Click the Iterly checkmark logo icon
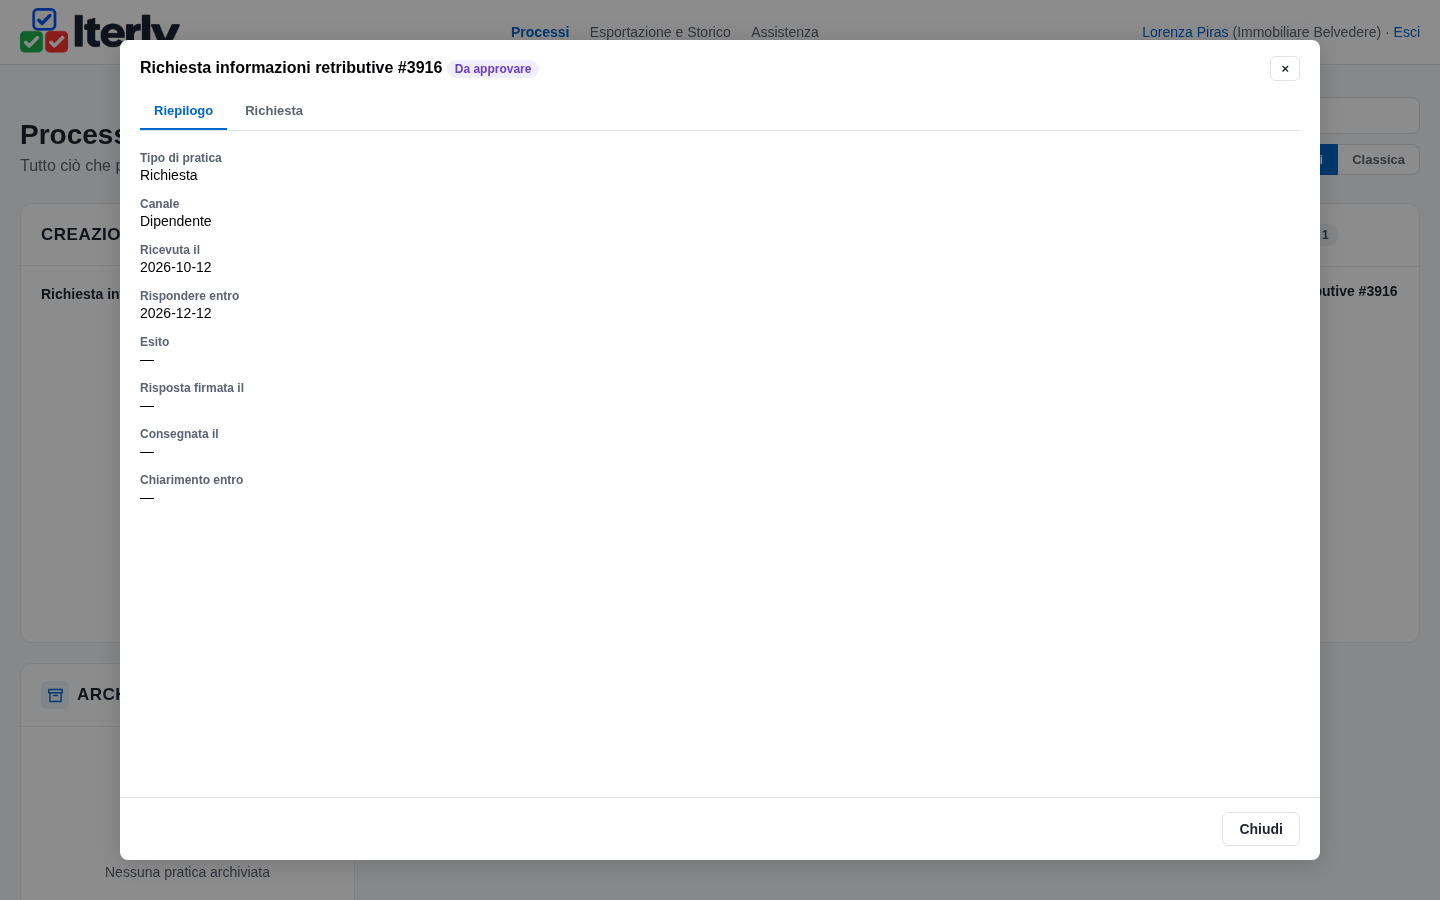1440x900 pixels. tap(44, 30)
